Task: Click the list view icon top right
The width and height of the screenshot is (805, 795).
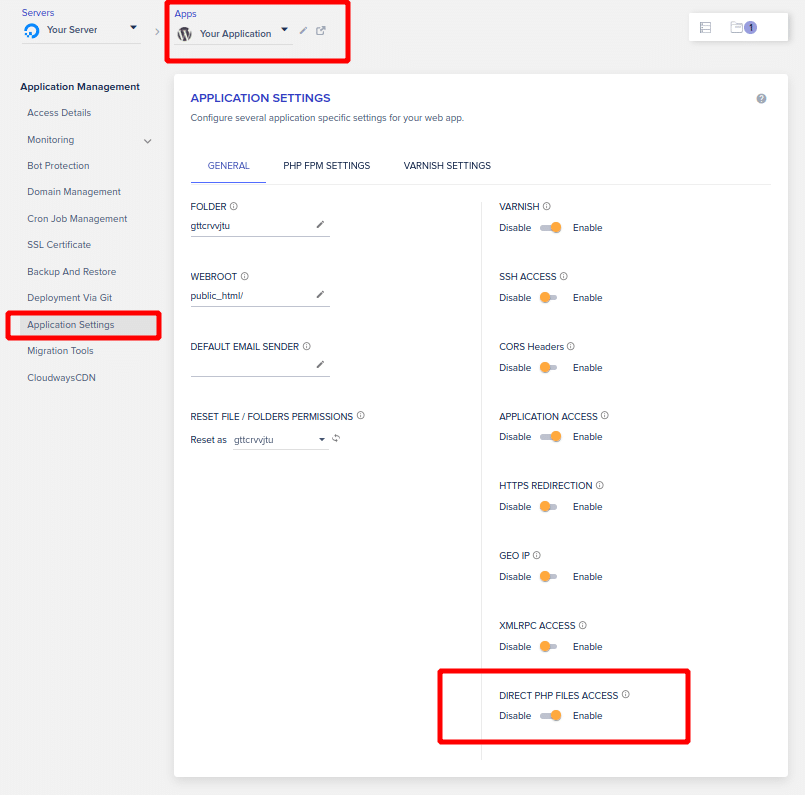Action: pos(705,28)
